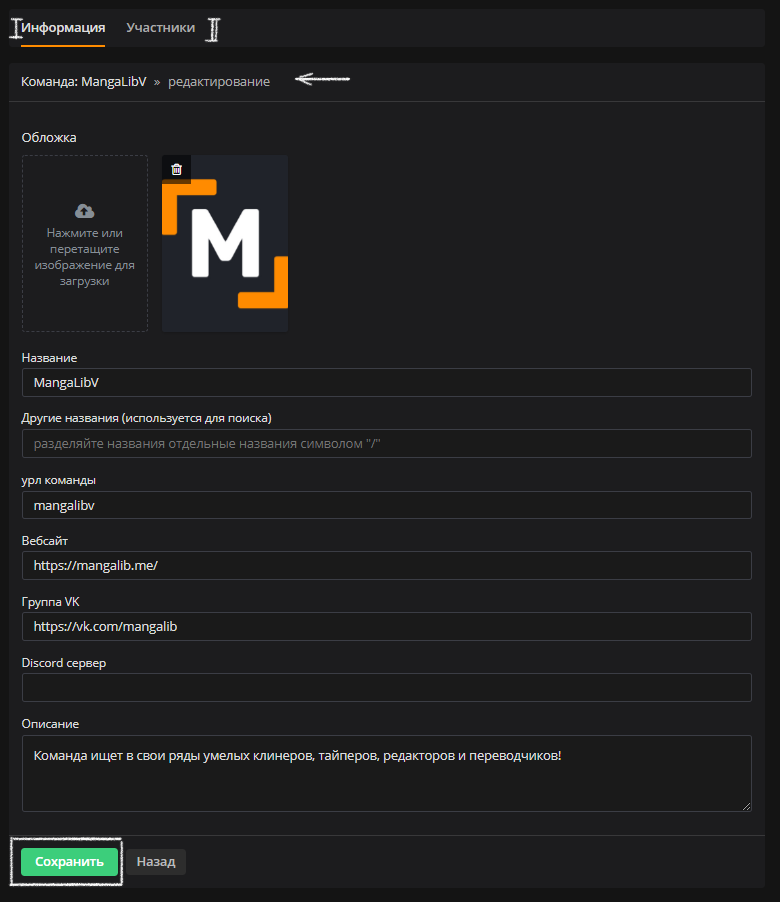
Task: Click into the Описание textarea
Action: (x=387, y=773)
